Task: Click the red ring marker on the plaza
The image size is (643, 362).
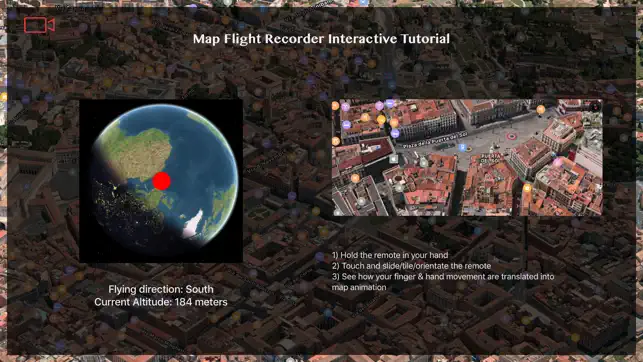Action: 511,136
